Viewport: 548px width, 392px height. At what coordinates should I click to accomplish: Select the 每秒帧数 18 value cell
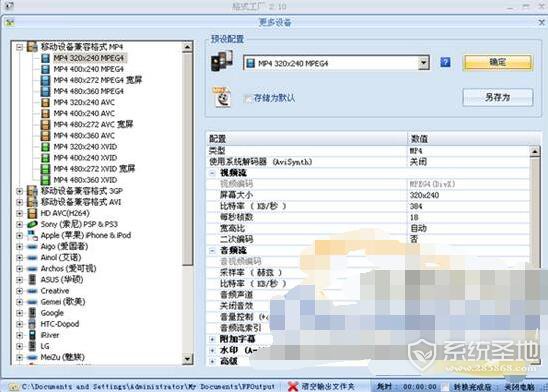click(x=468, y=217)
